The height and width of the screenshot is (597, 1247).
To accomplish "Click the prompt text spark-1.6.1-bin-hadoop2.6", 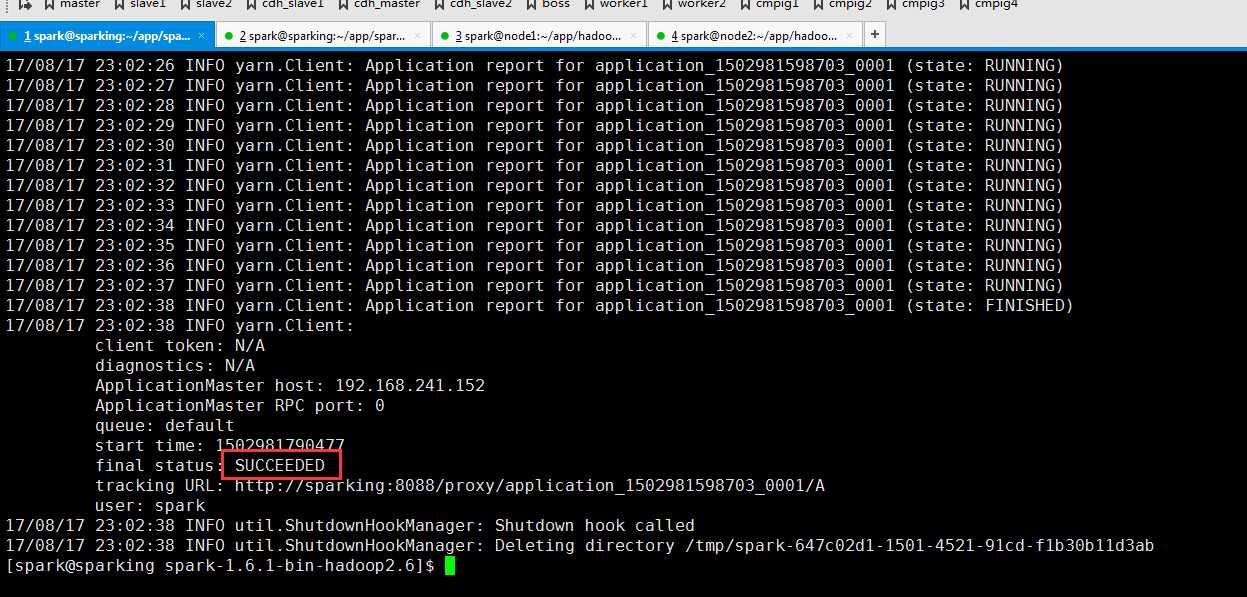I will point(290,566).
